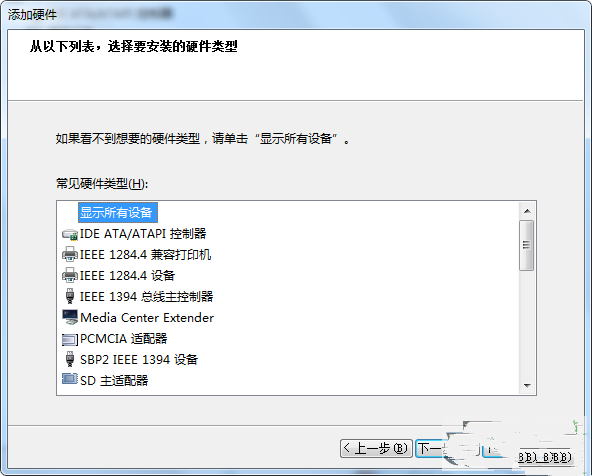Click the hardware list scroll down arrow
The height and width of the screenshot is (476, 592).
(x=527, y=385)
